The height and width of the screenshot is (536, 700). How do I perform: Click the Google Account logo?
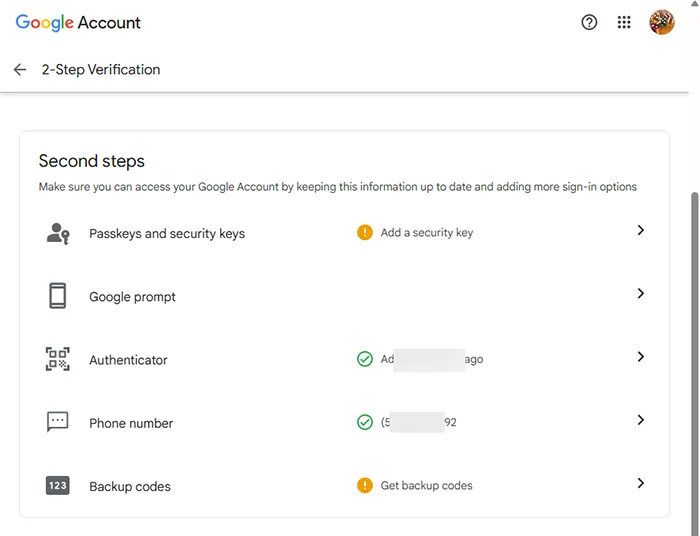78,22
